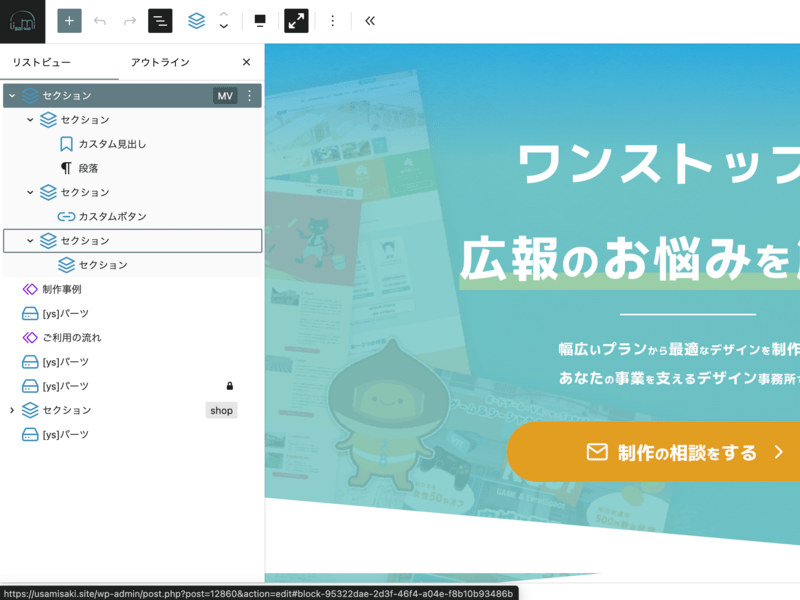Screen dimensions: 800x600
Task: Move block up with the up chevron
Action: coord(224,15)
